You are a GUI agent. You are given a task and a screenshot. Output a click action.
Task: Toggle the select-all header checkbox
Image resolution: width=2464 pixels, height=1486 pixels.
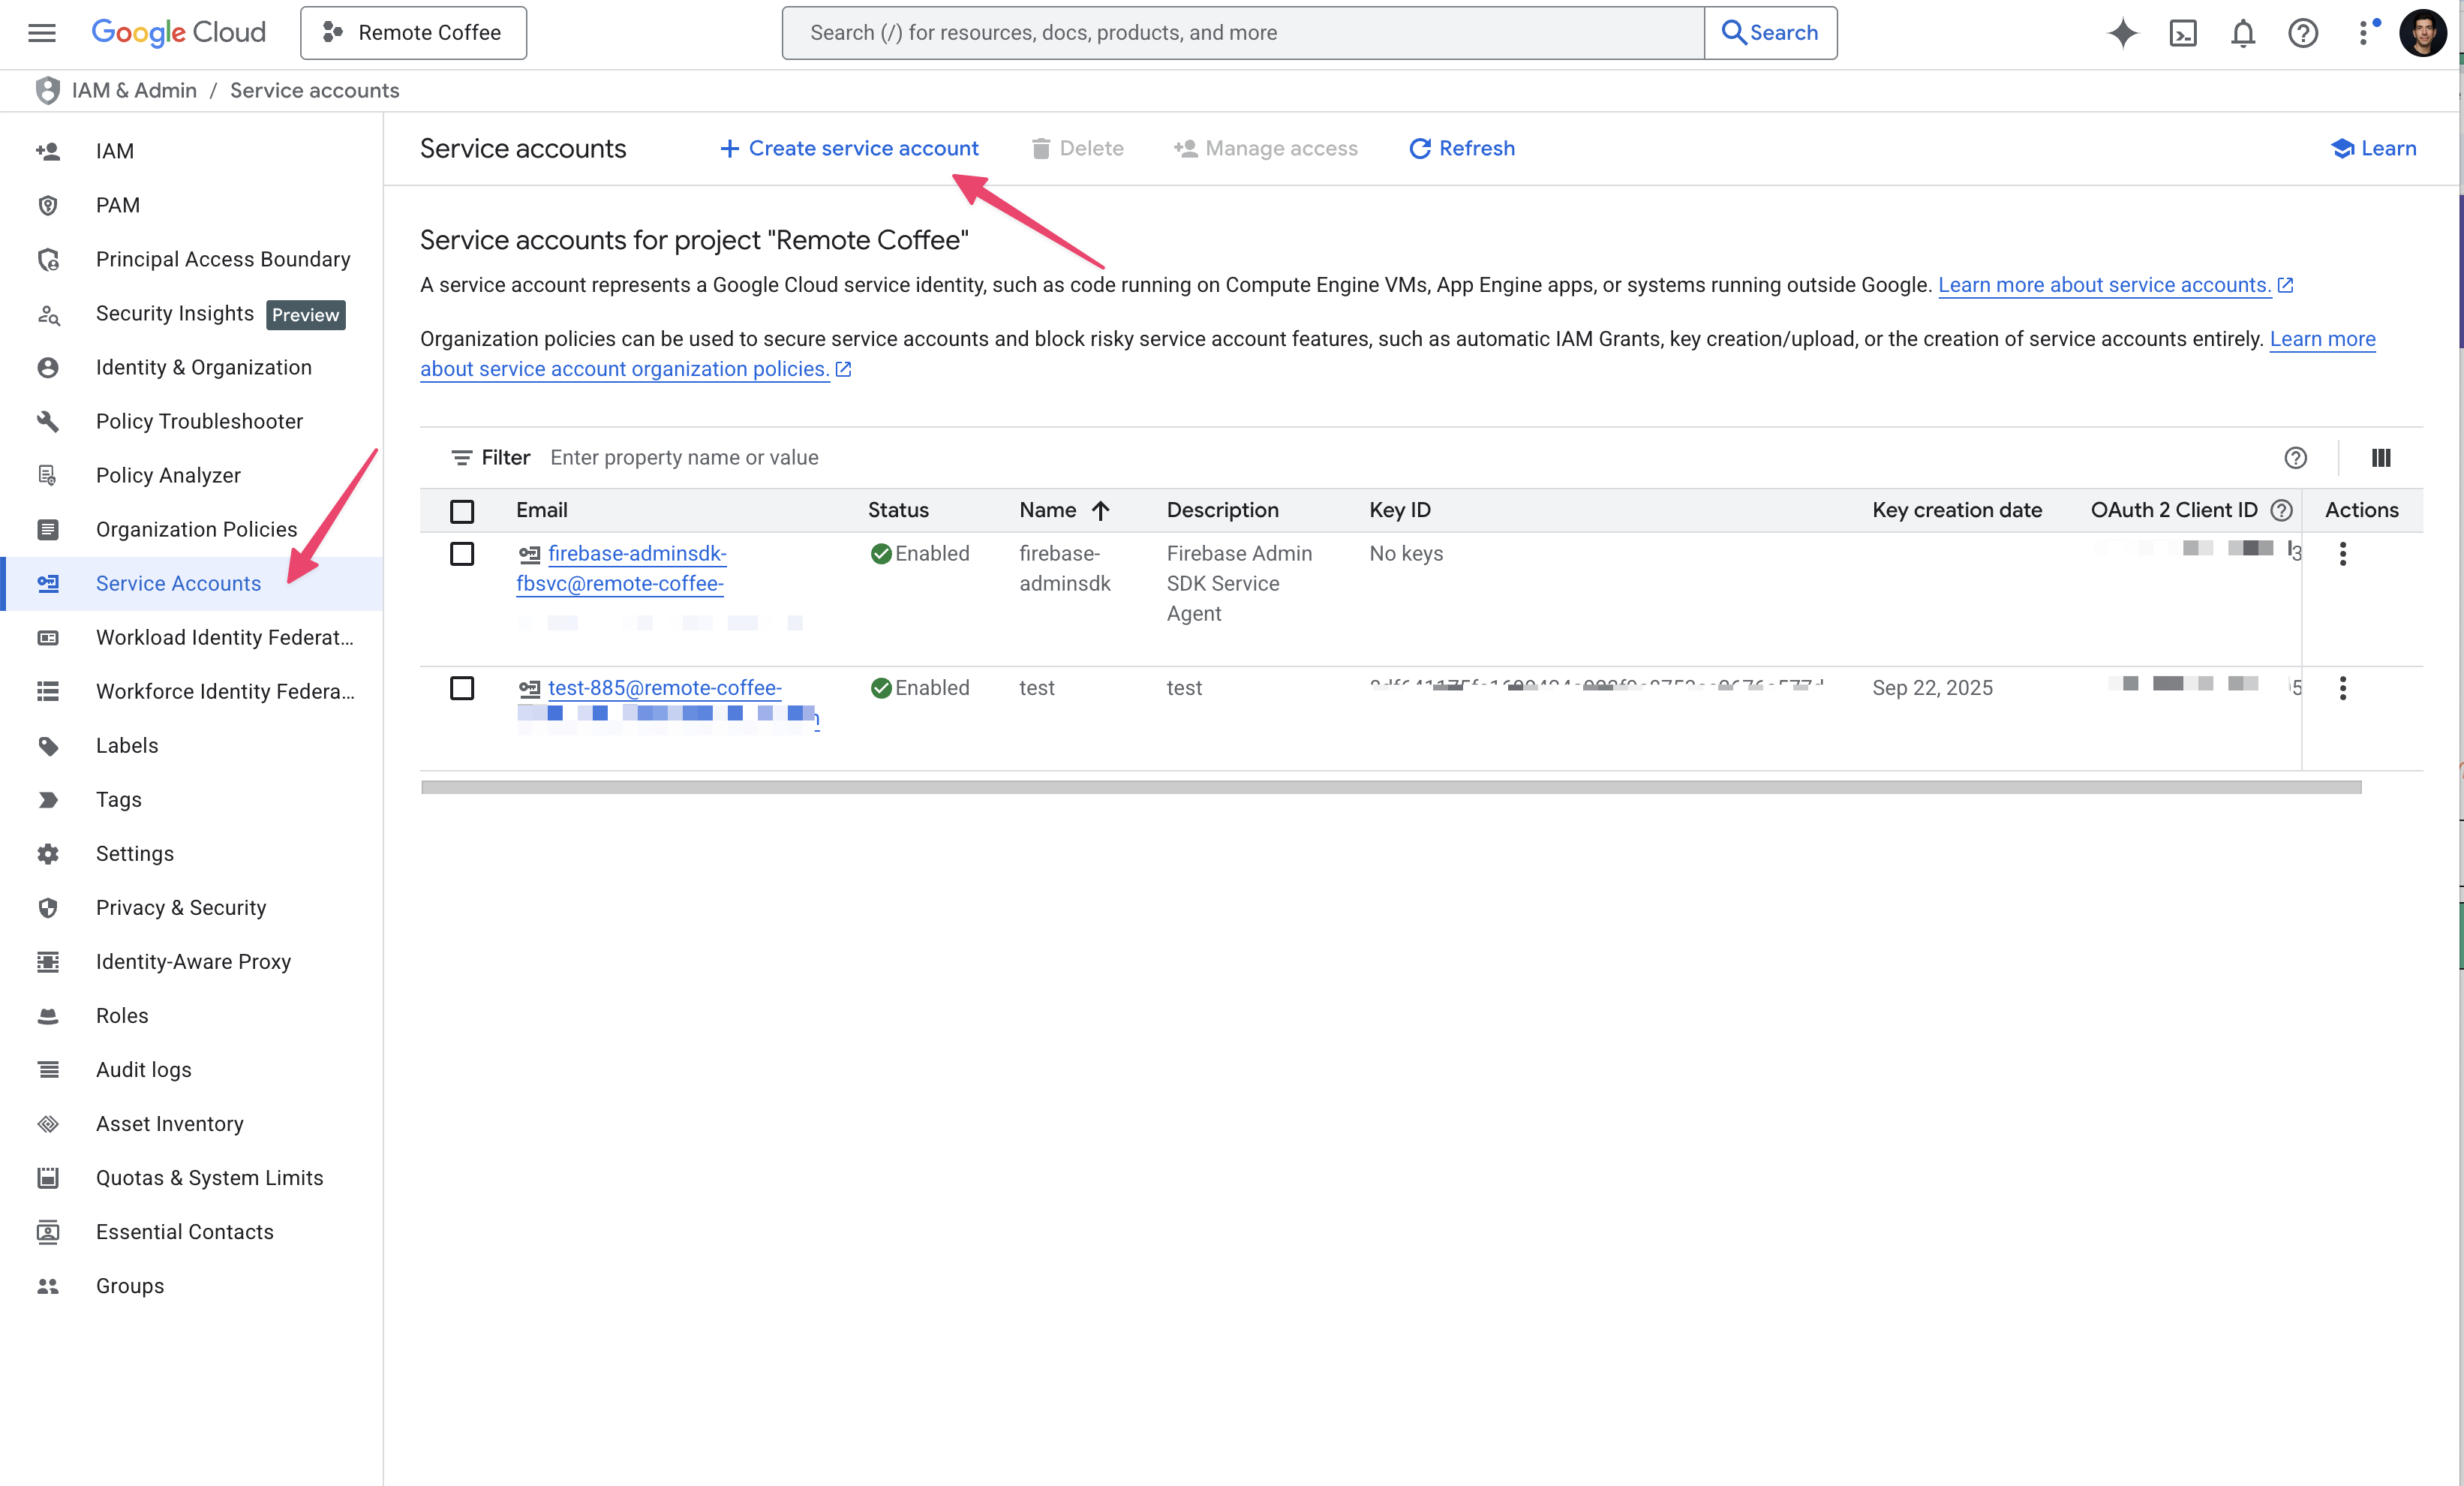(x=462, y=511)
